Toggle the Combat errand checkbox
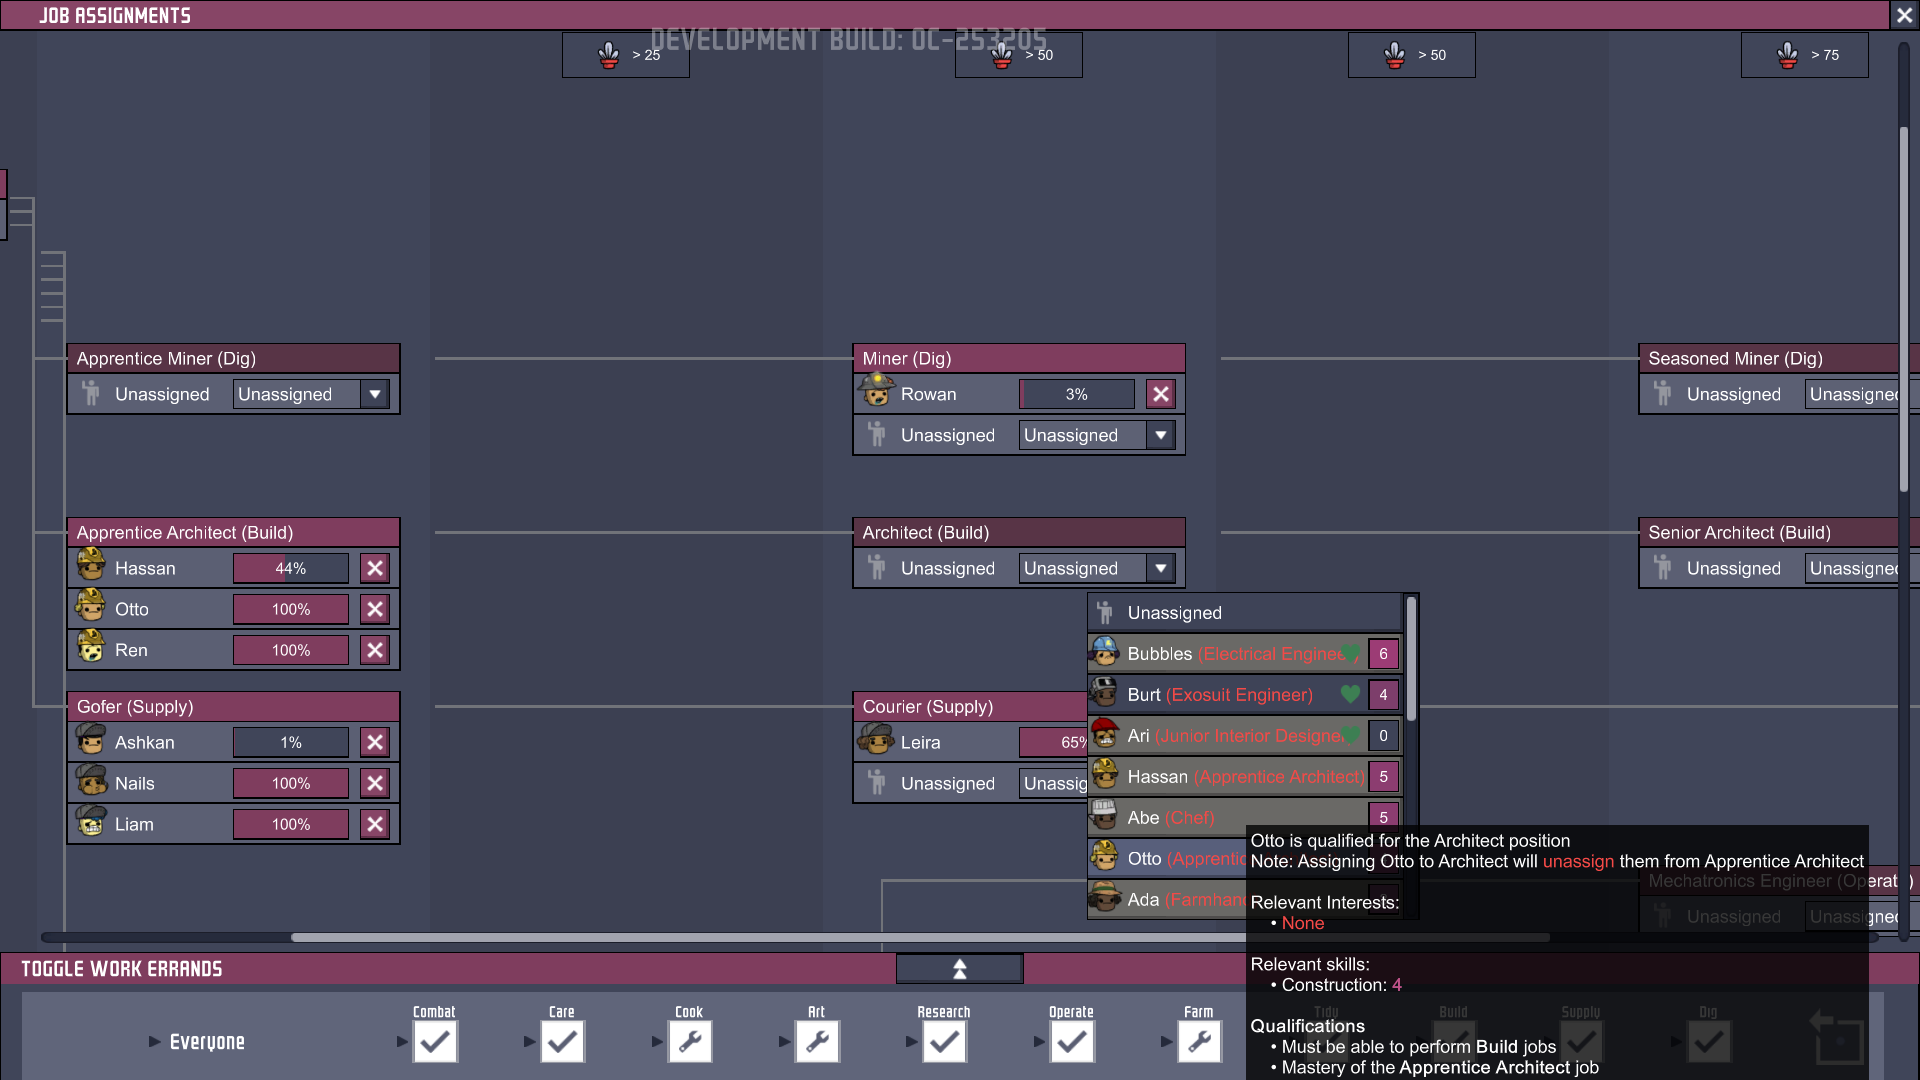 [435, 1042]
